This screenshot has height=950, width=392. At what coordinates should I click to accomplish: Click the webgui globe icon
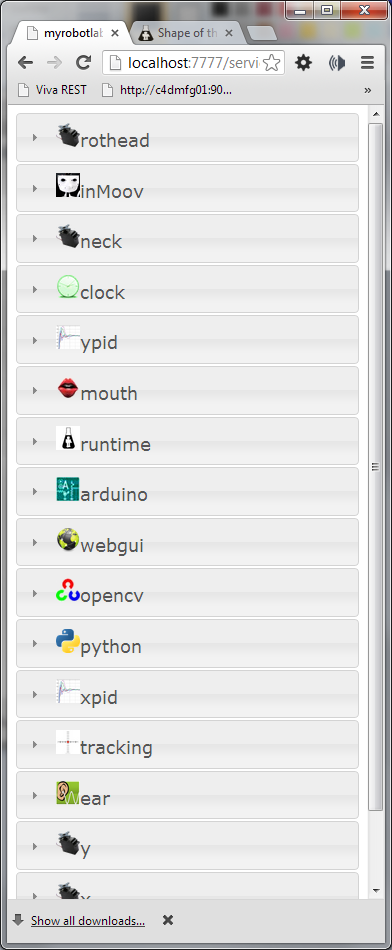[68, 540]
